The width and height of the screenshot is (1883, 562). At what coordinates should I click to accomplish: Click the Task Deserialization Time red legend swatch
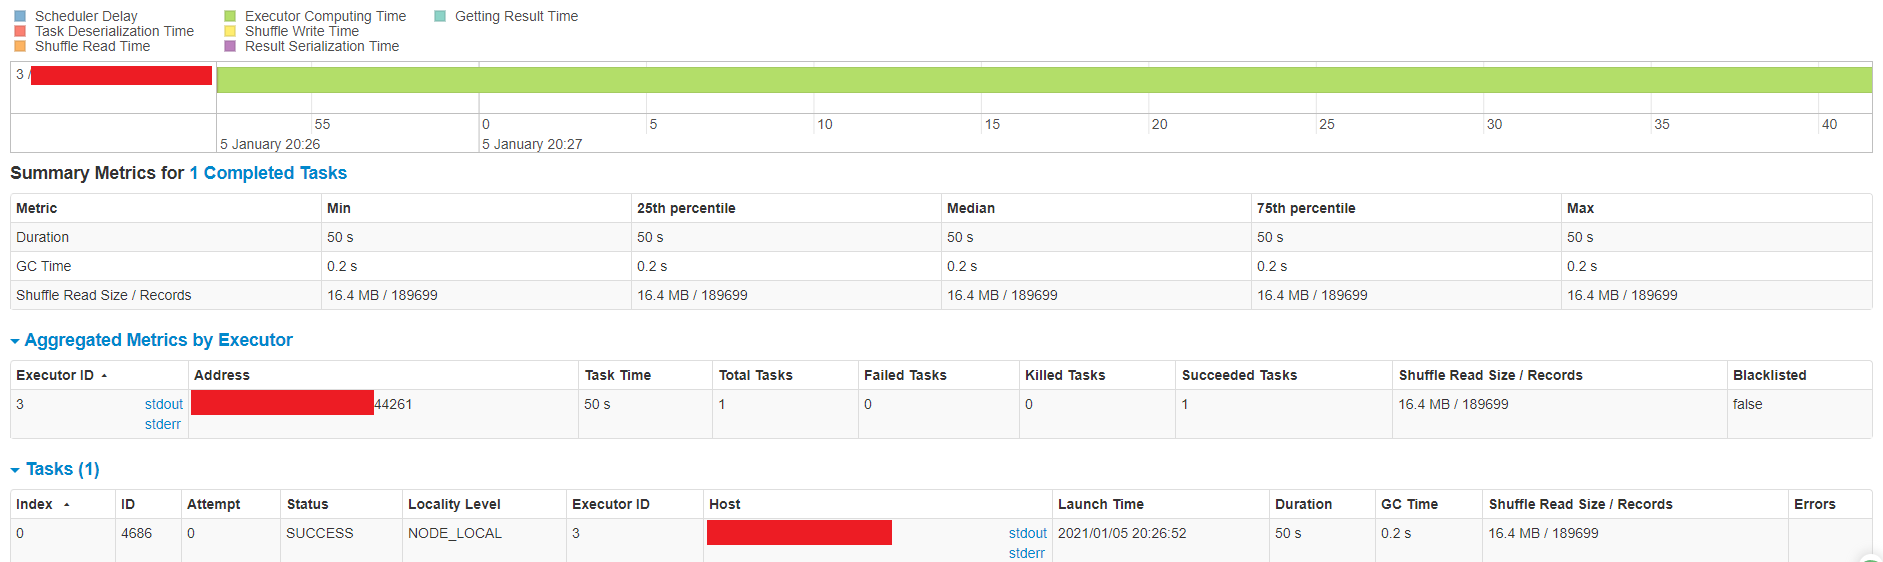[x=20, y=31]
